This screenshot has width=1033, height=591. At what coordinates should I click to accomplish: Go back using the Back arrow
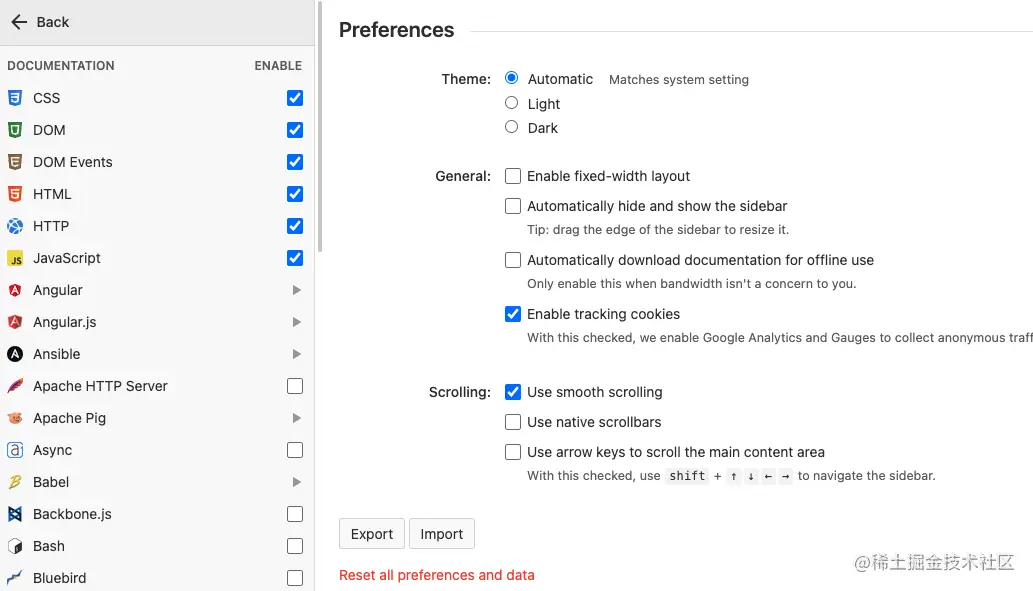19,22
